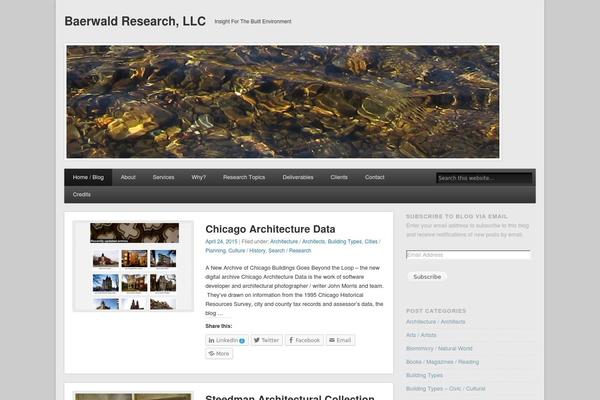Share the post on Facebook
The image size is (600, 400).
click(x=304, y=340)
